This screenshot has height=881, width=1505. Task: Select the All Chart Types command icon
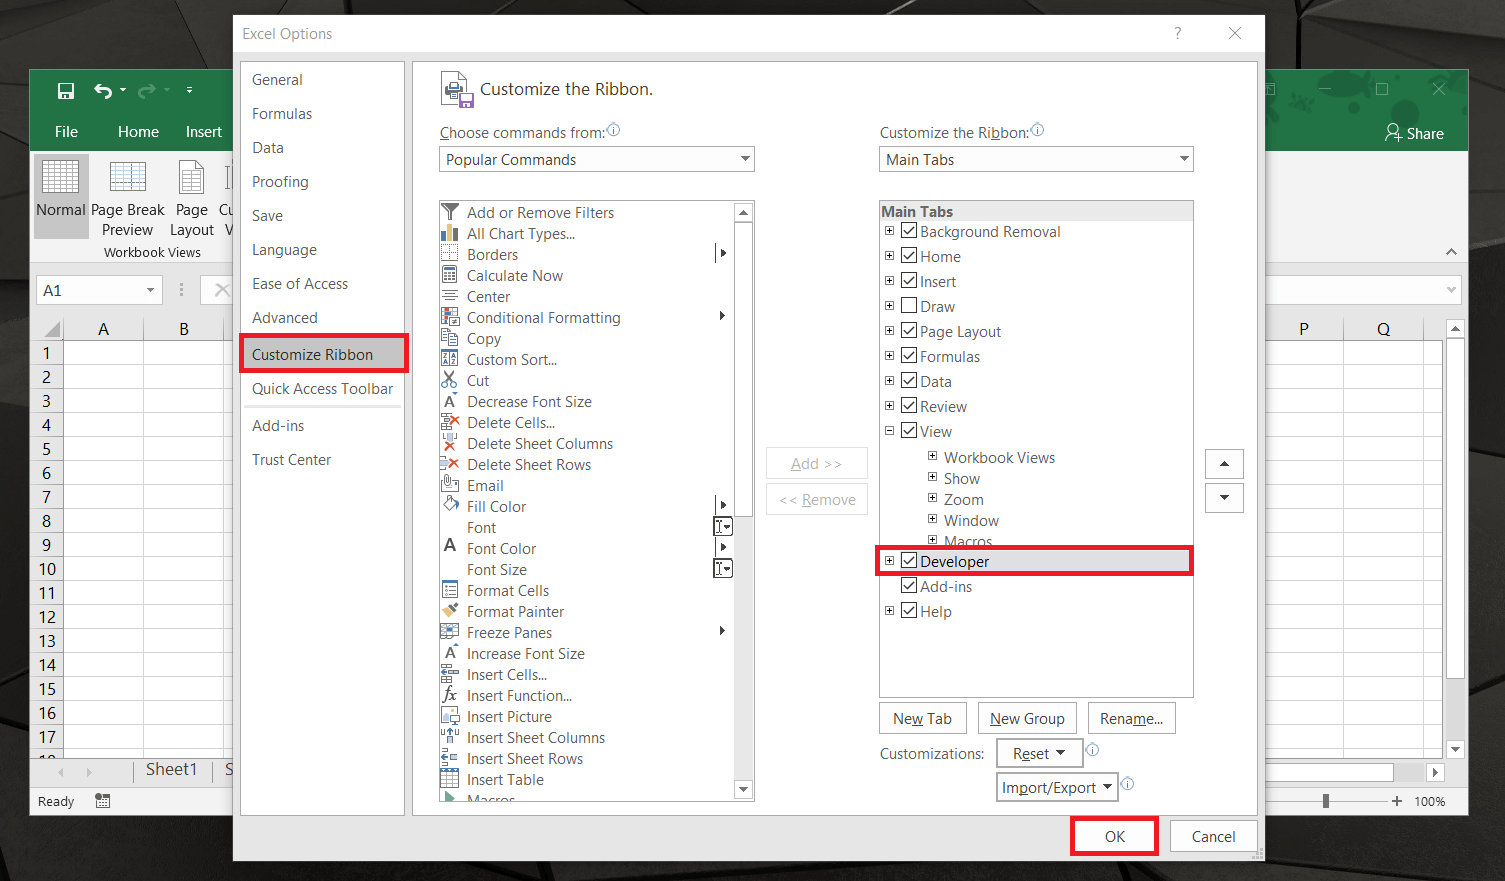(x=450, y=233)
